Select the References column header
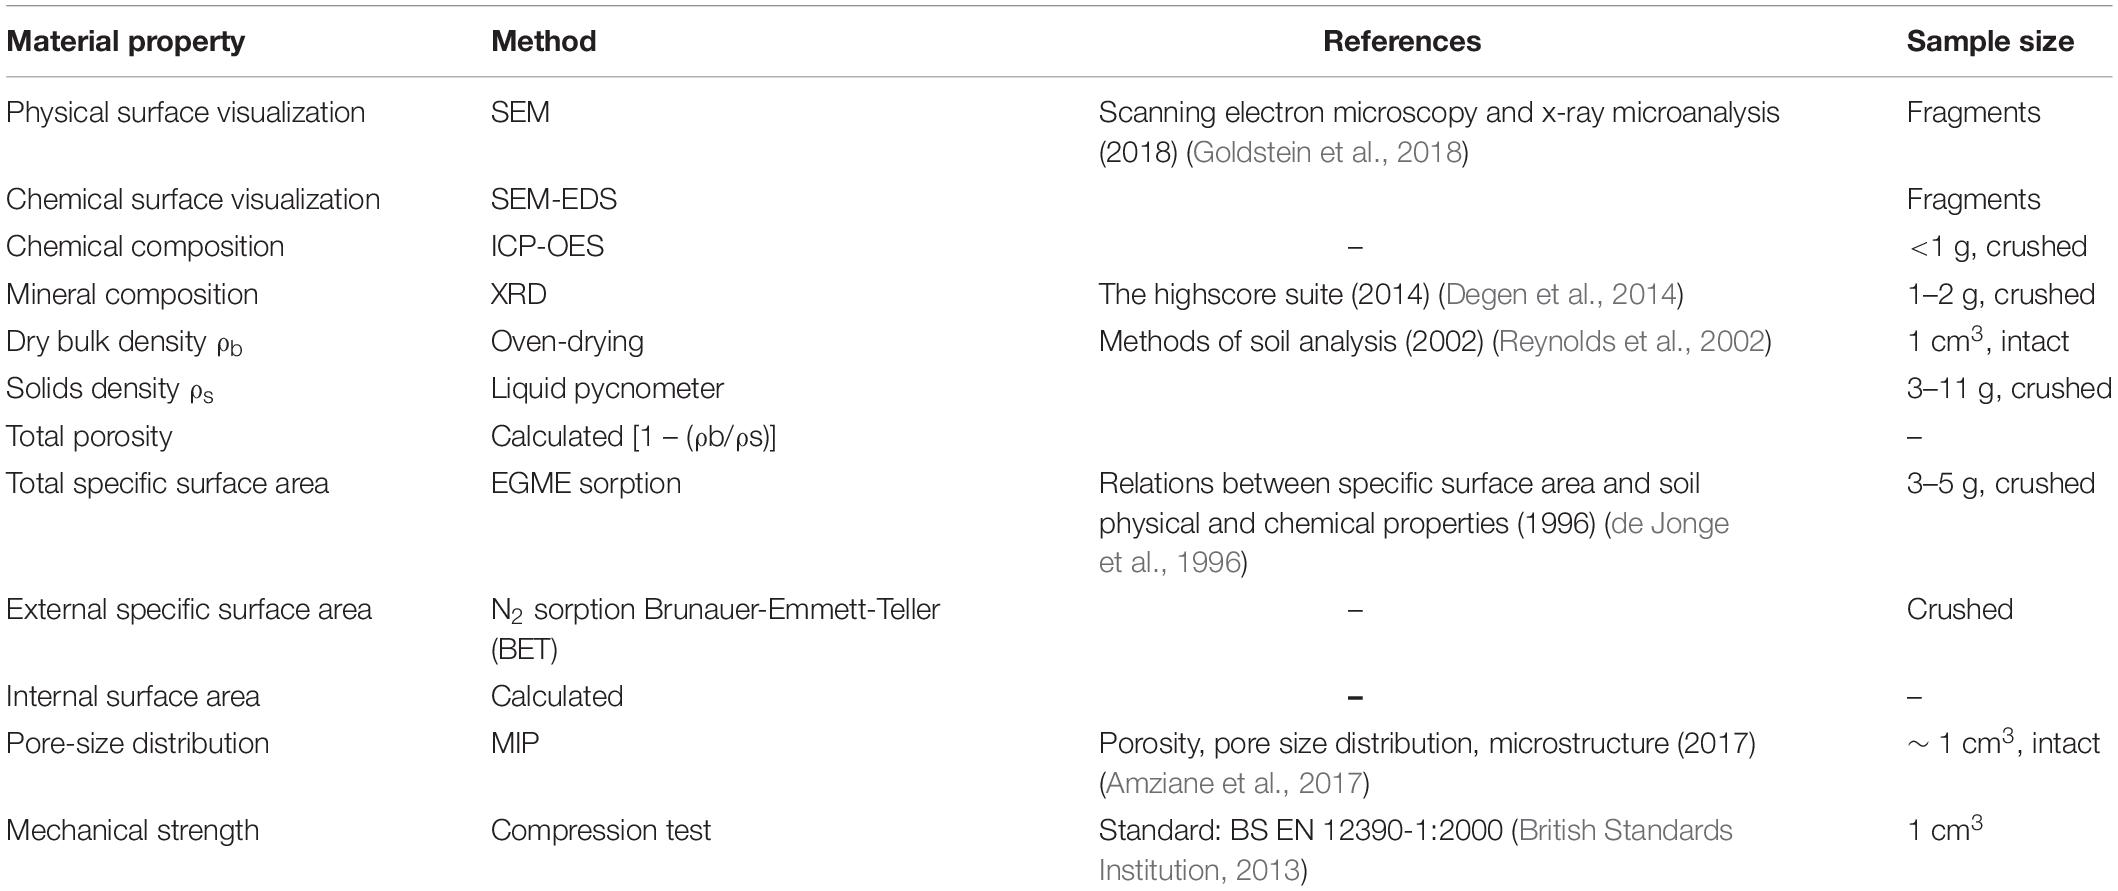This screenshot has height=891, width=2118. tap(1402, 41)
